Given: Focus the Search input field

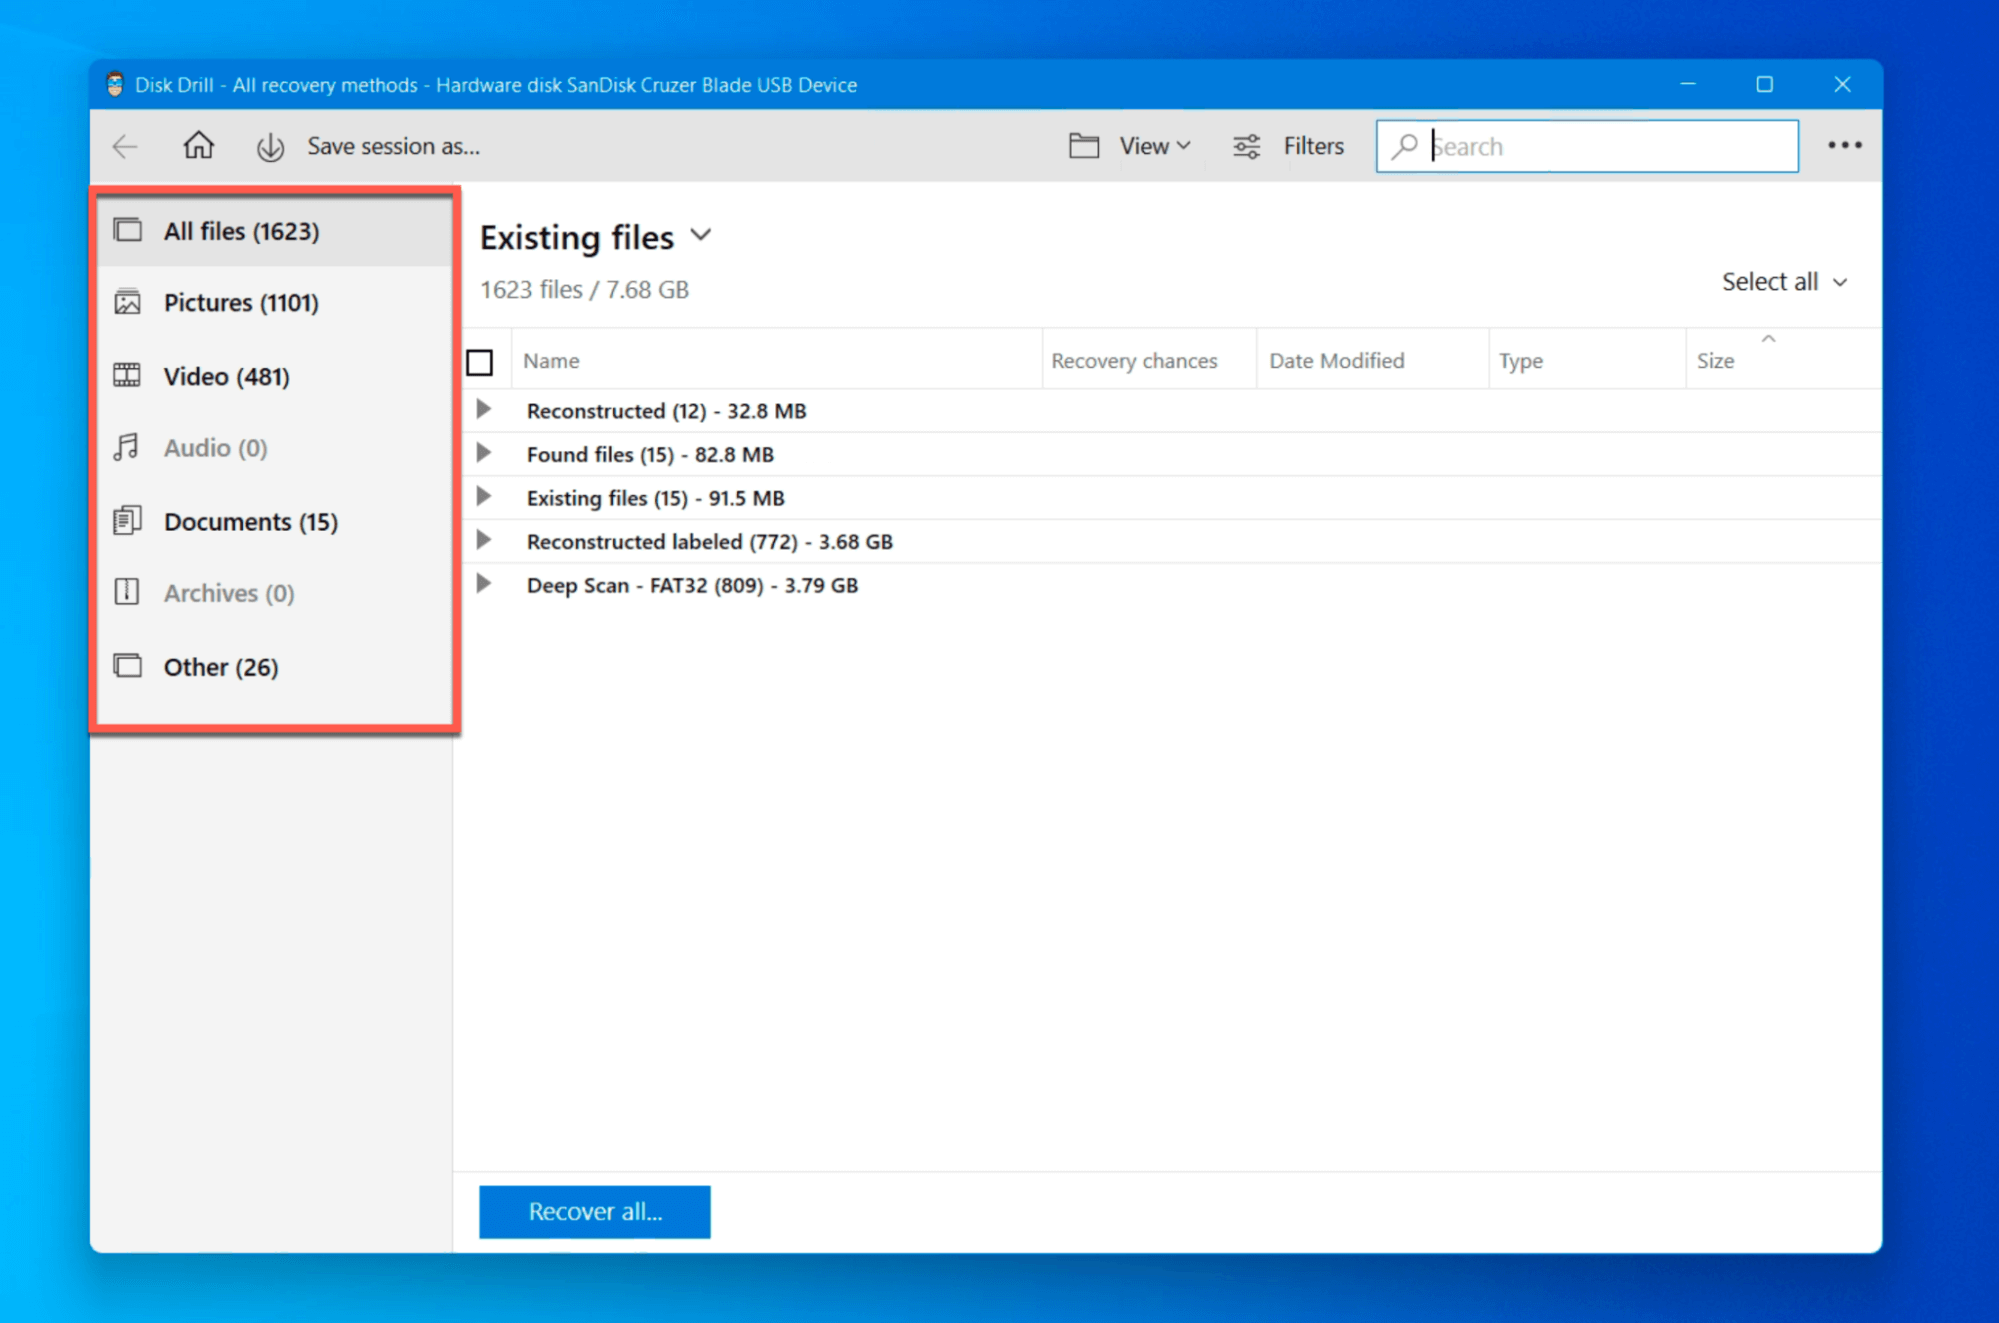Looking at the screenshot, I should 1587,146.
